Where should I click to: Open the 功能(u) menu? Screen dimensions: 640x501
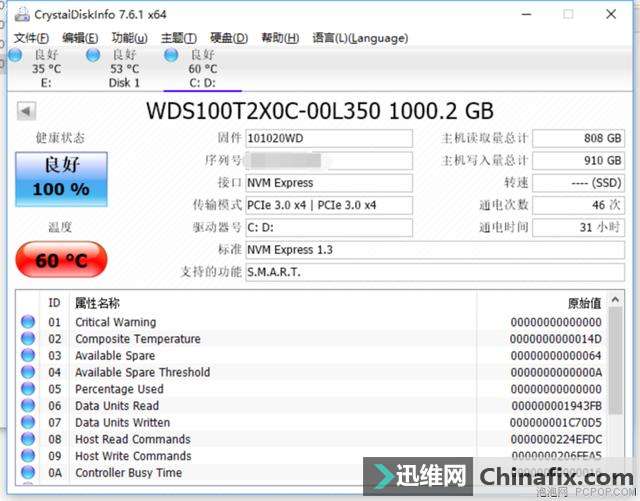tap(129, 38)
